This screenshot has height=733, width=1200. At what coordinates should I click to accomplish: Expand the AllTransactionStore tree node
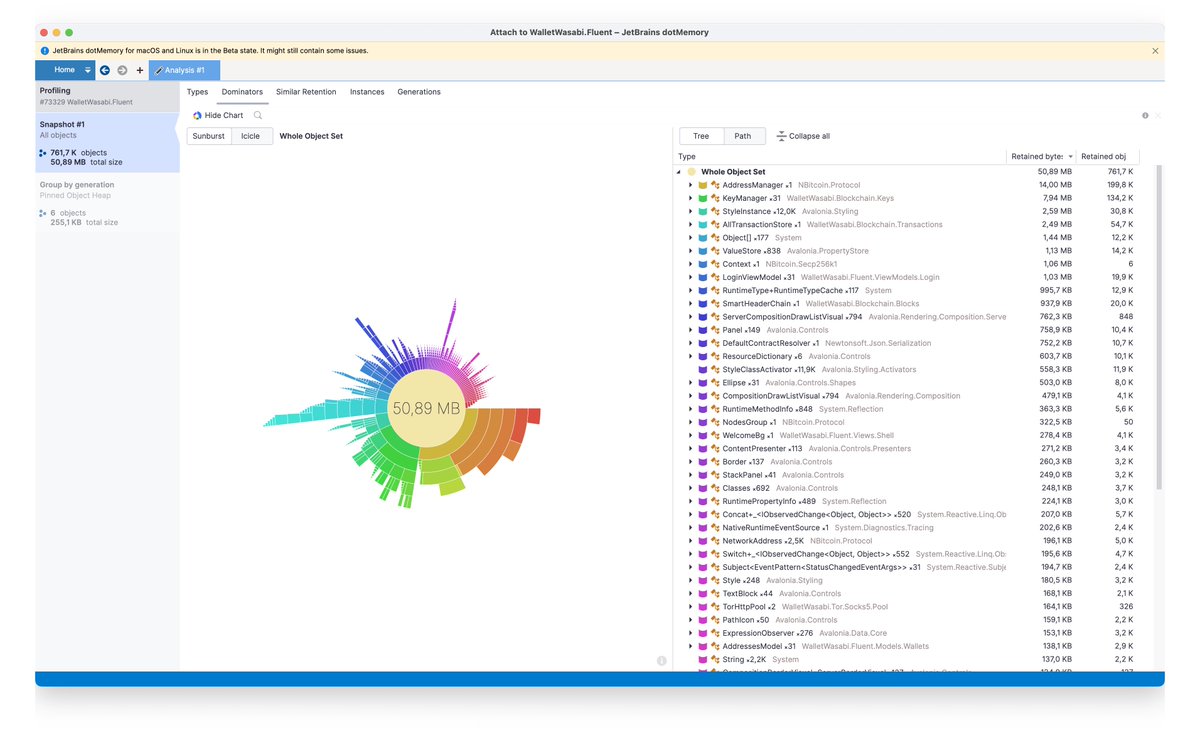[690, 225]
